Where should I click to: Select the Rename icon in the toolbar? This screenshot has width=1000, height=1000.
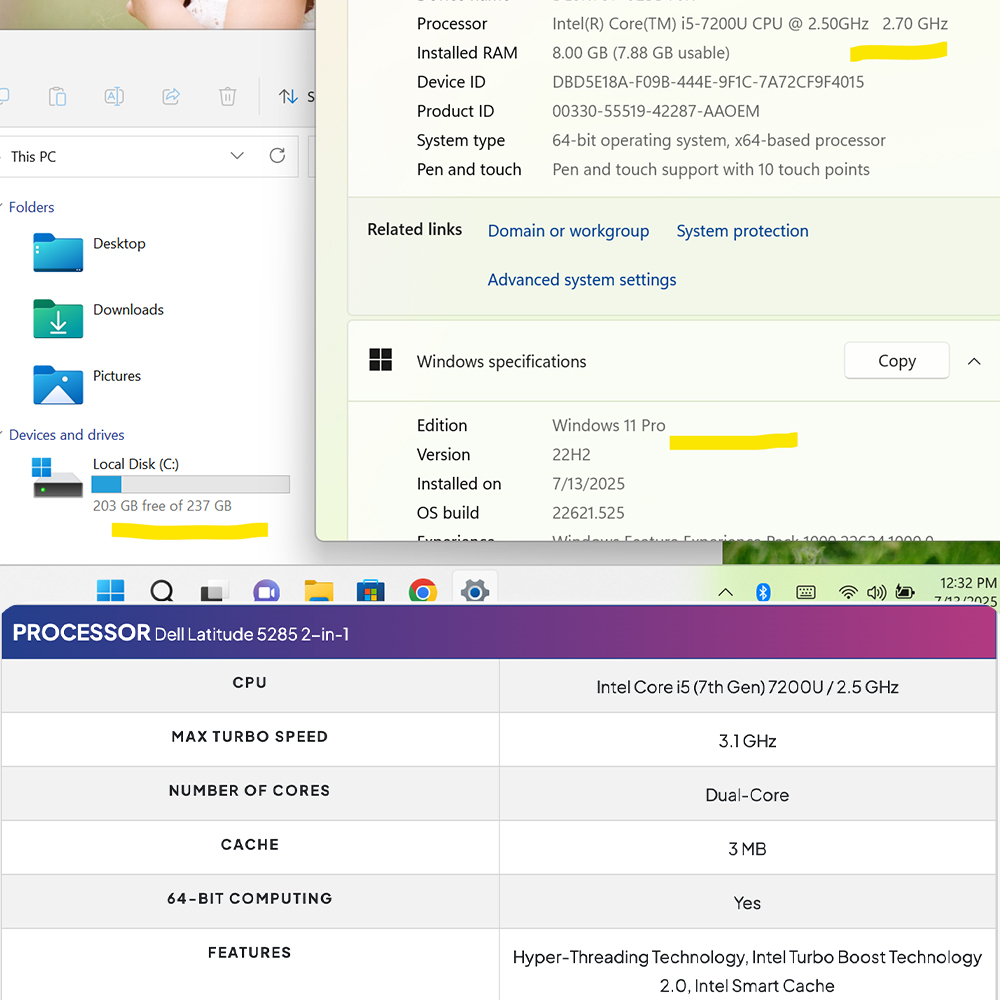coord(113,96)
